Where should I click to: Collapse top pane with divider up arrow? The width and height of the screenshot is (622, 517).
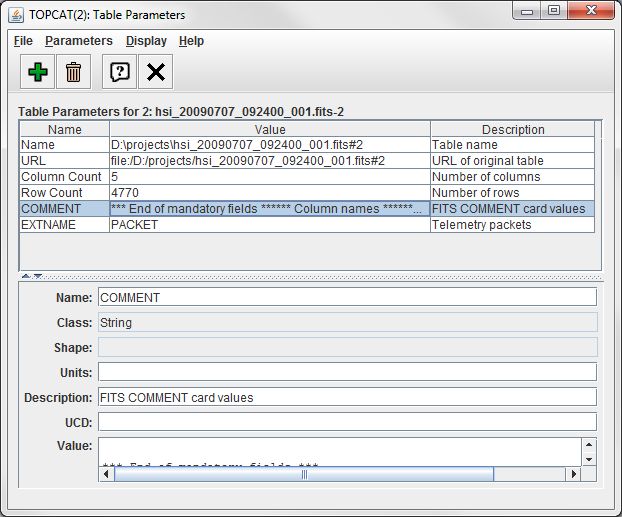coord(26,276)
